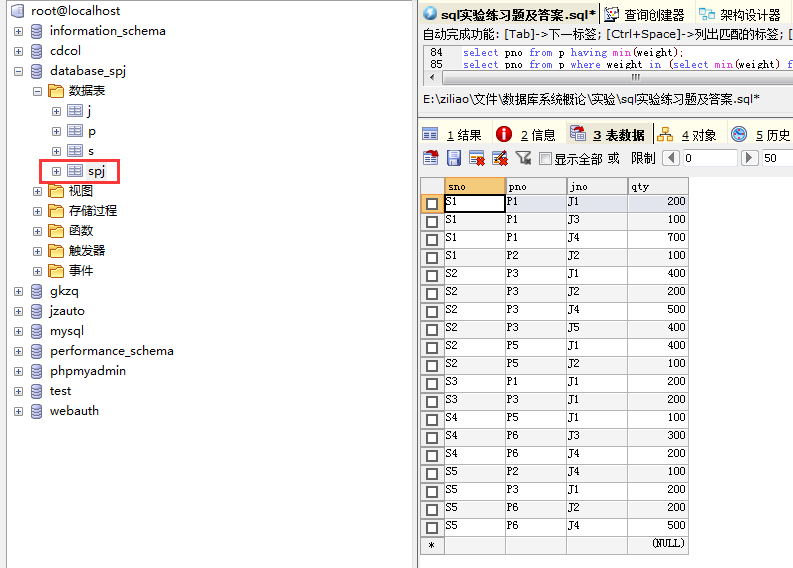Expand table spj node
Screen dimensions: 793x568
[57, 171]
